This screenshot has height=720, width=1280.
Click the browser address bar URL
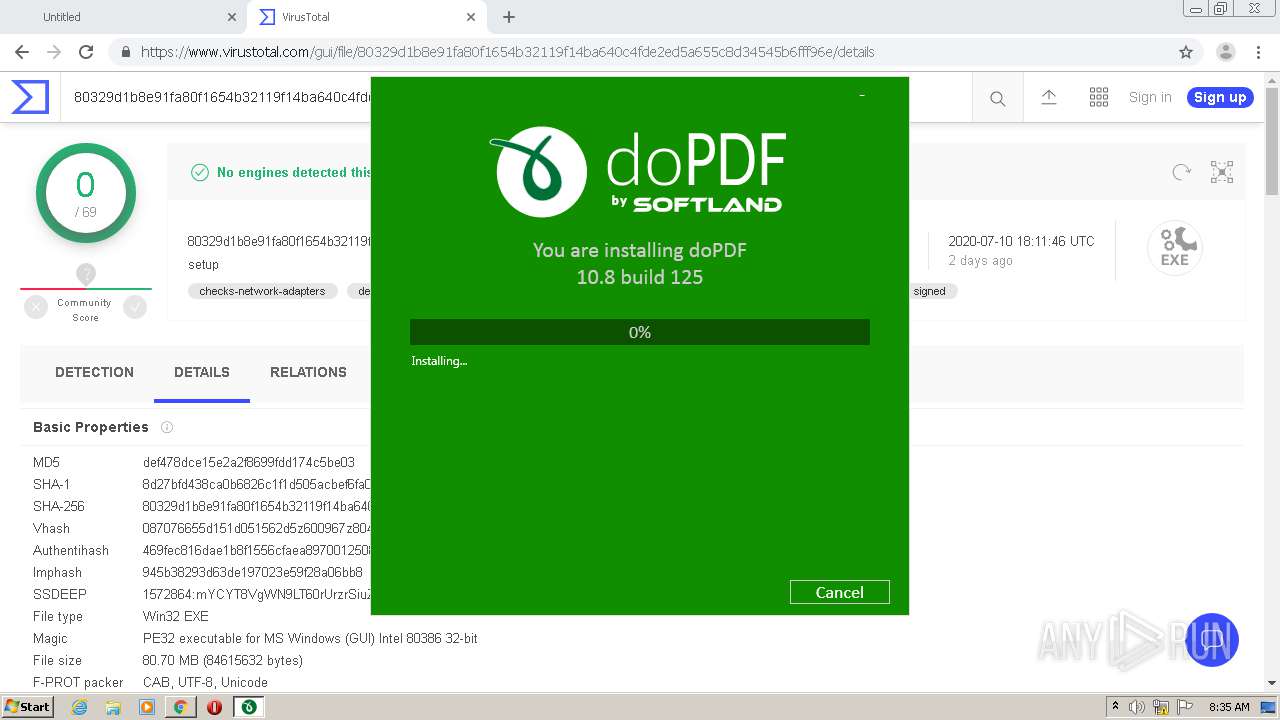pyautogui.click(x=508, y=52)
